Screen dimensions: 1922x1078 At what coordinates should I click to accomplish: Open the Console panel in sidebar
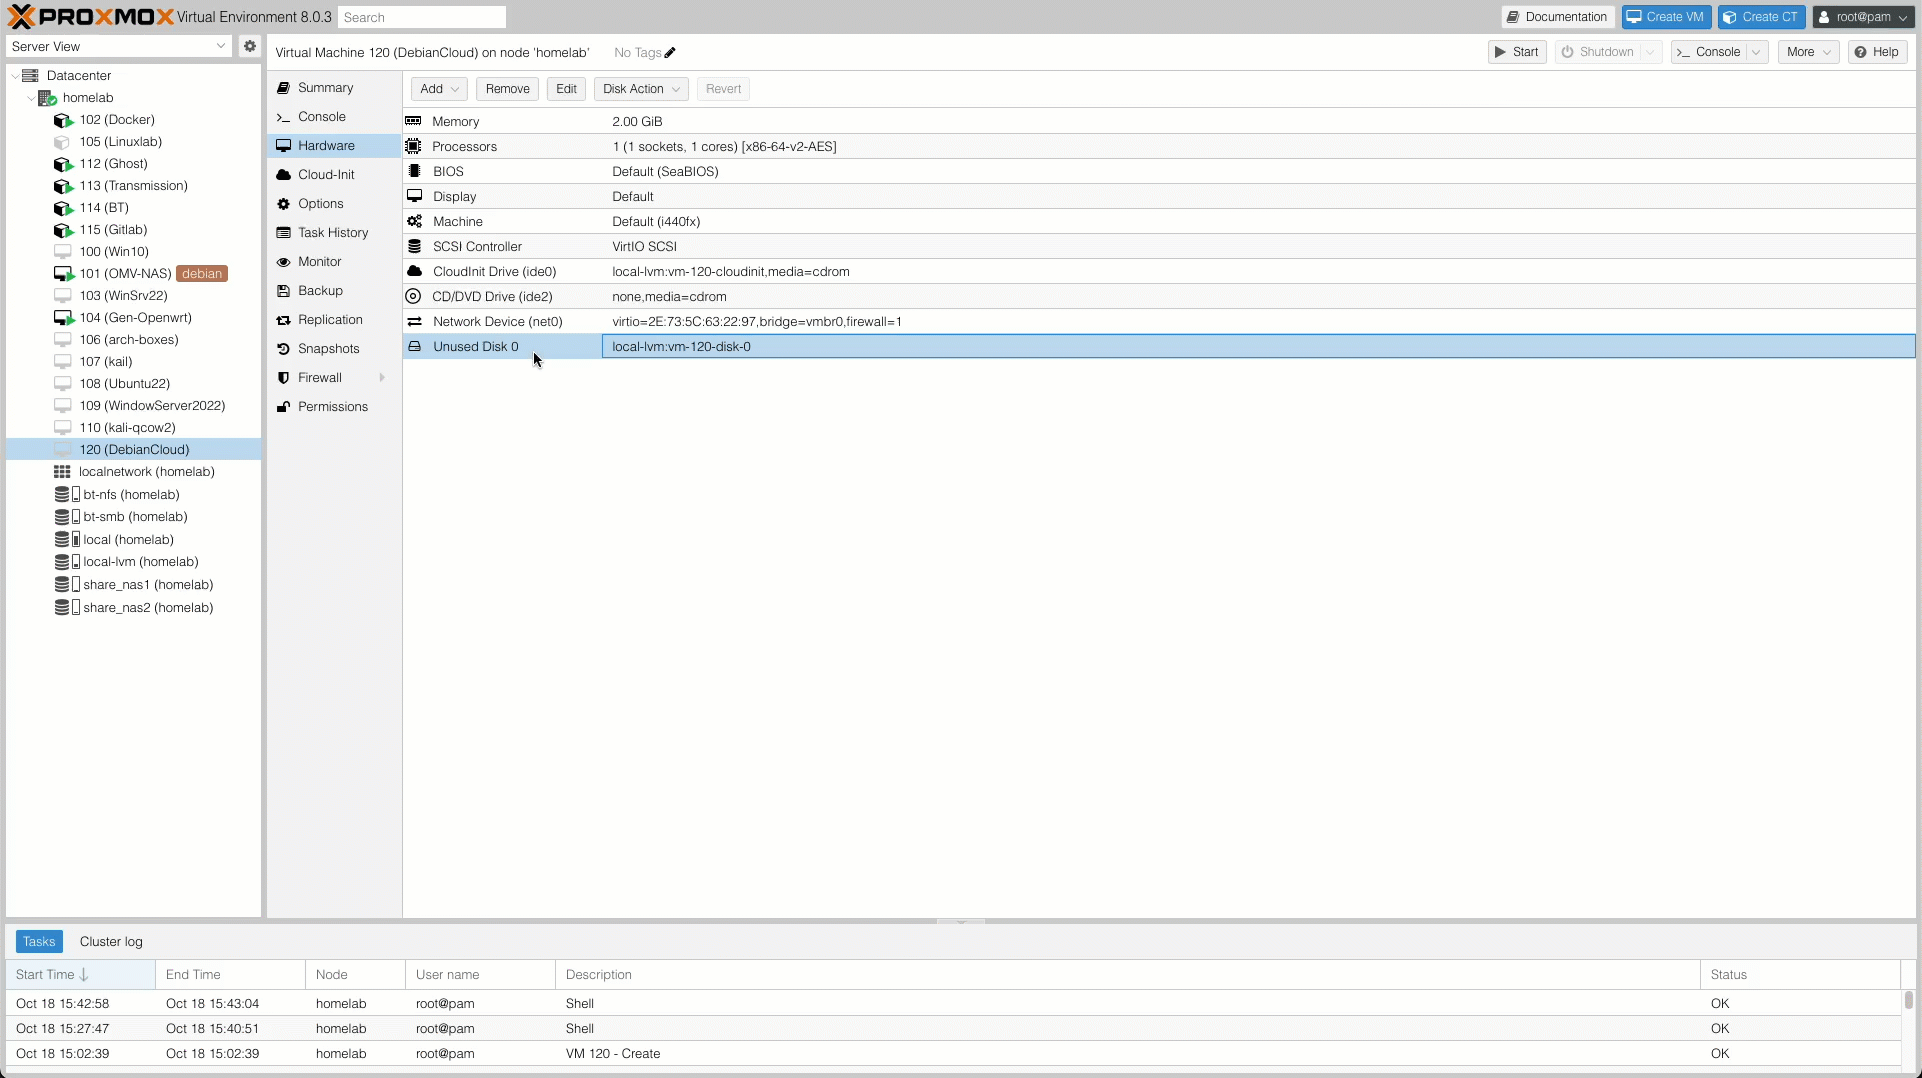tap(334, 117)
